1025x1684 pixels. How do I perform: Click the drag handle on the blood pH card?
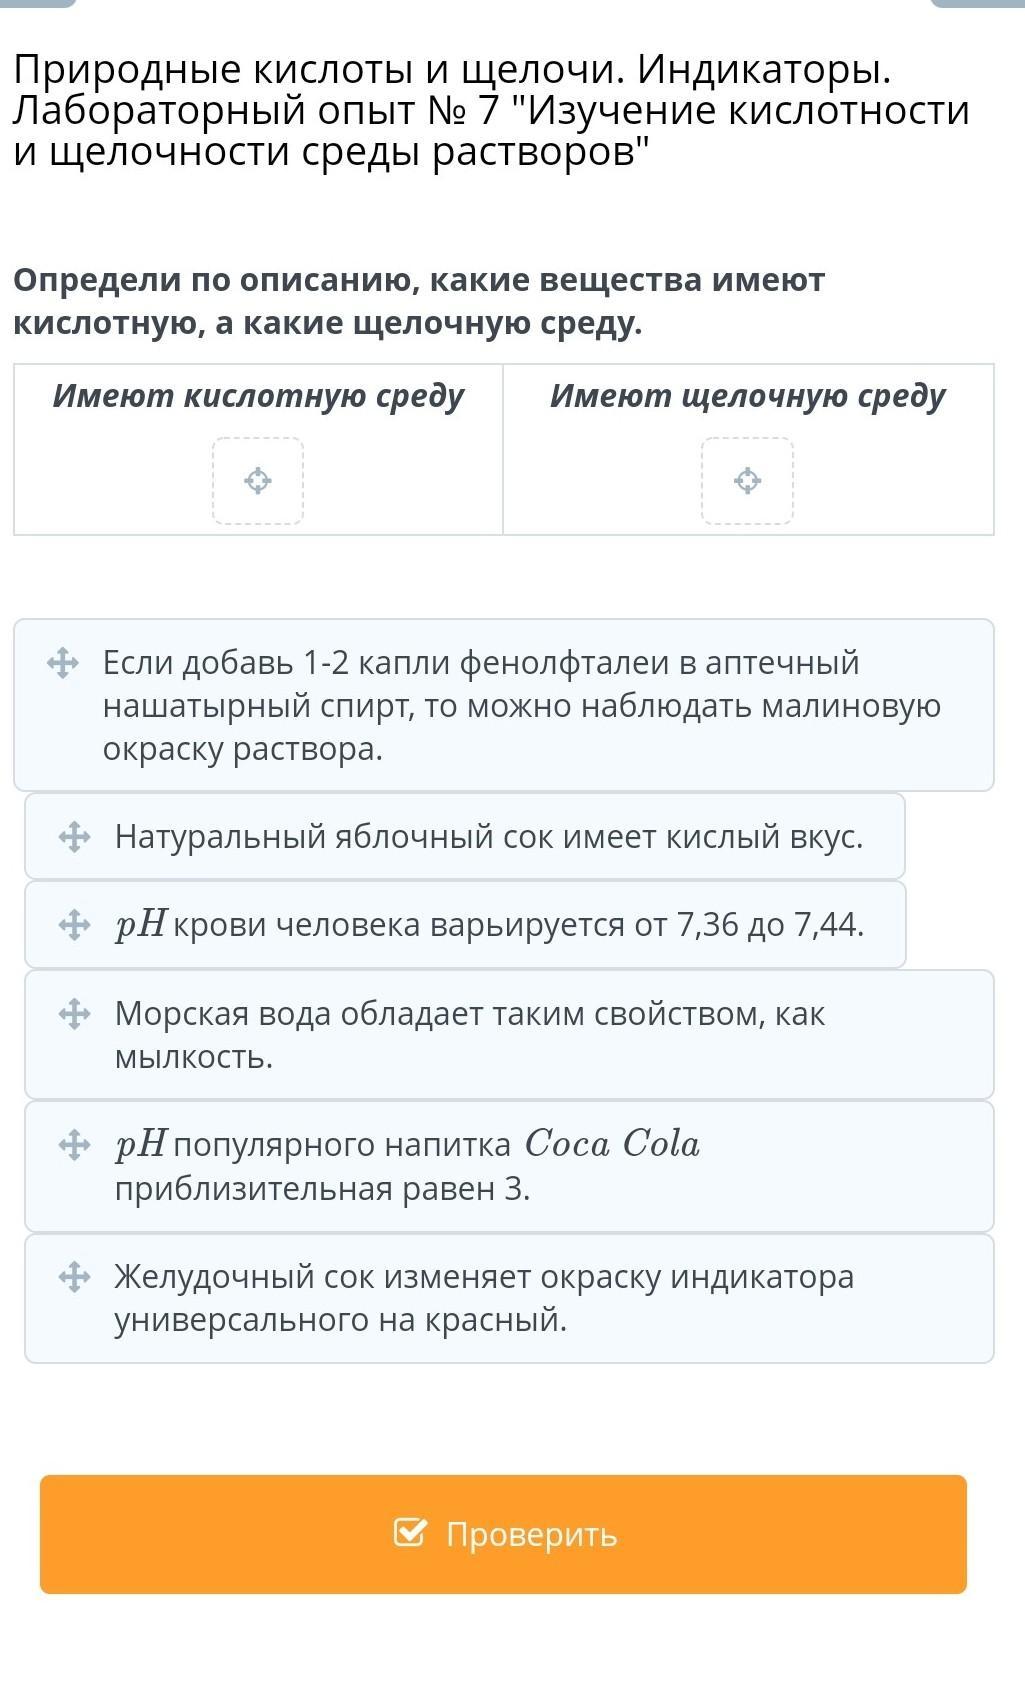75,924
